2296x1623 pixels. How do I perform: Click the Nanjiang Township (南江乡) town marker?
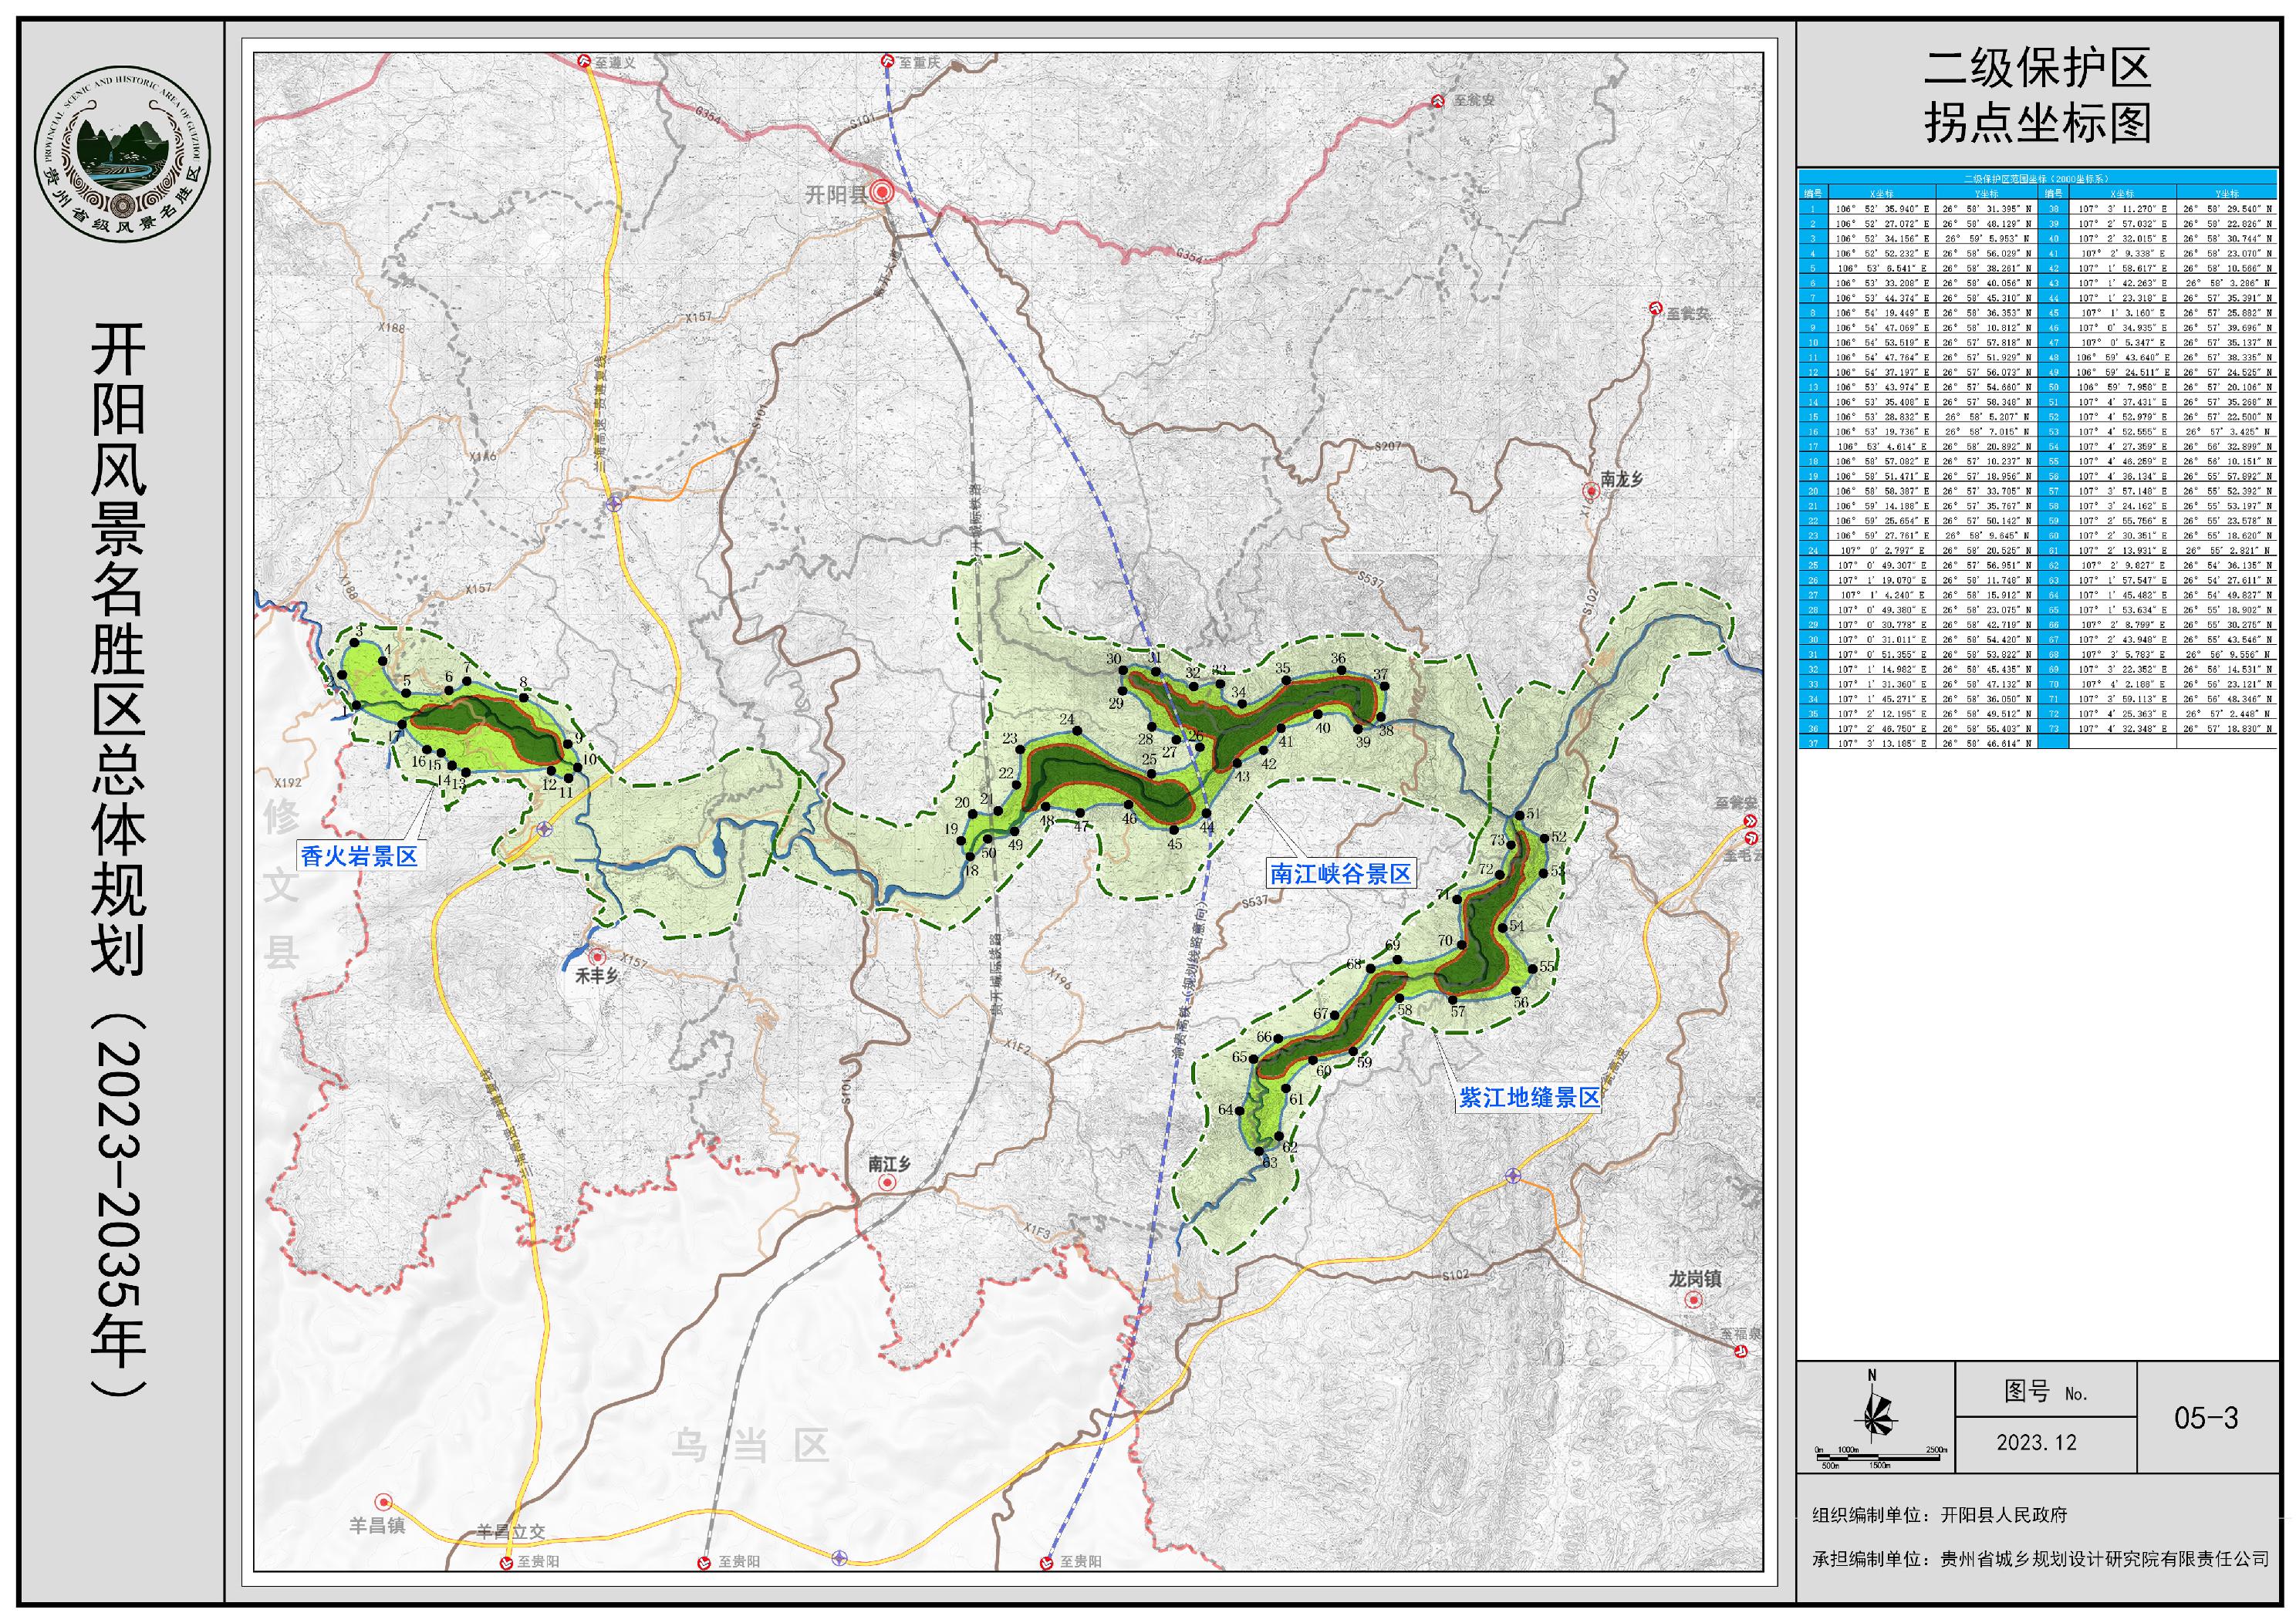pos(887,1182)
